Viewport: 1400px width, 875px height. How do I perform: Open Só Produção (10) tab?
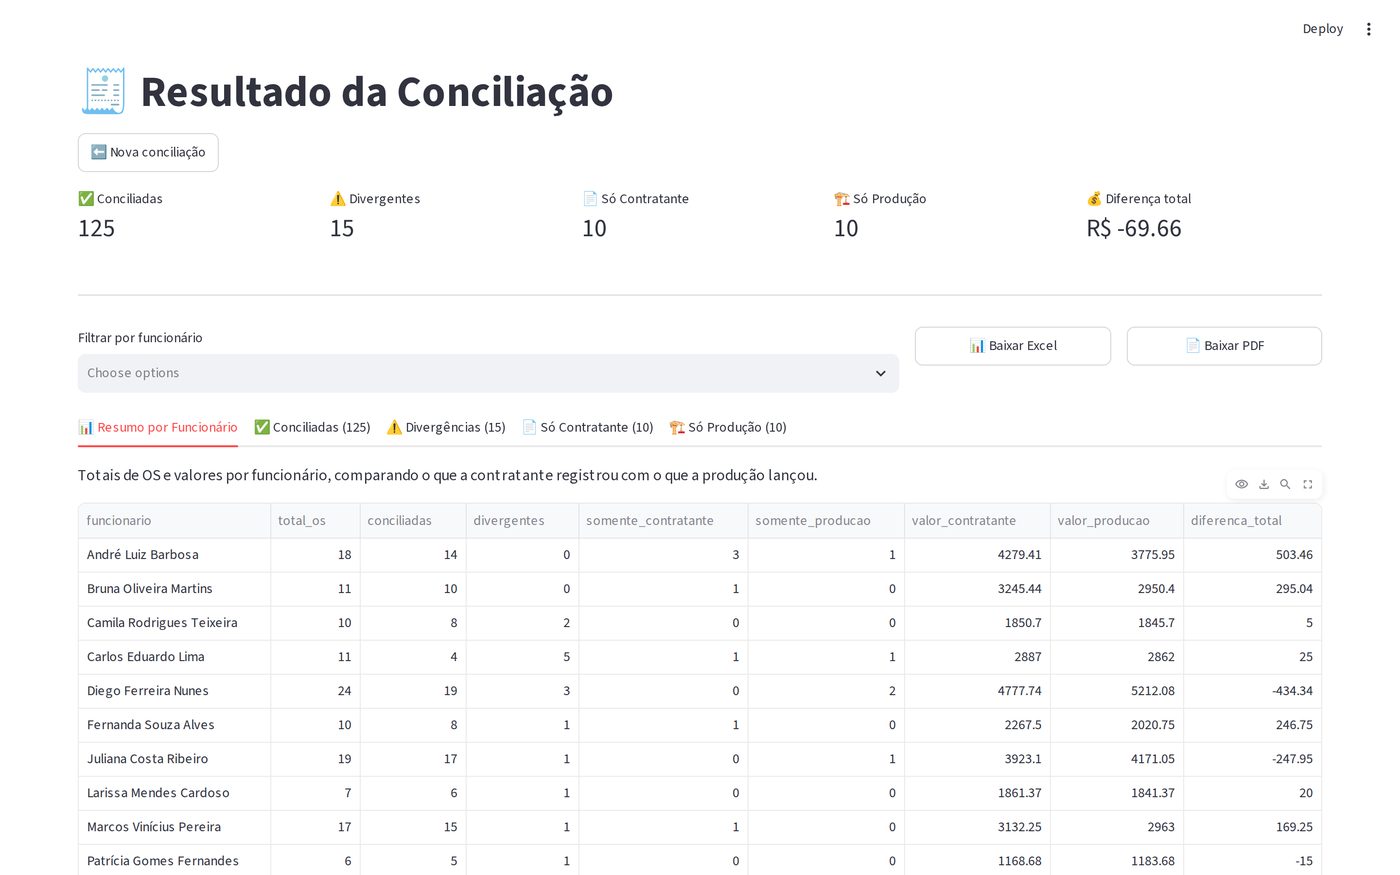pyautogui.click(x=728, y=427)
